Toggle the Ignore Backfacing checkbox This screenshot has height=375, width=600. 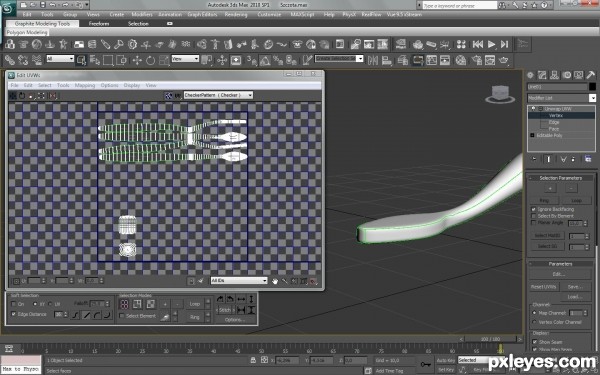[x=533, y=209]
